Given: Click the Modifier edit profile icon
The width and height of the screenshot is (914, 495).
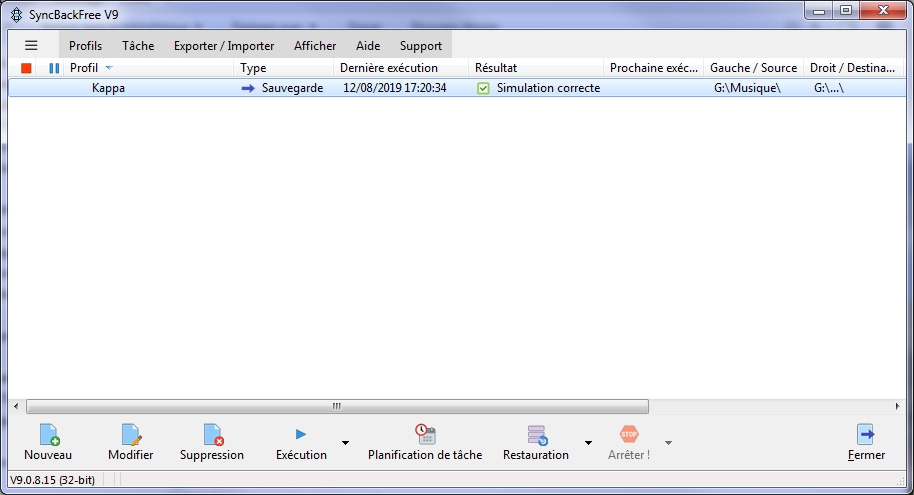Looking at the screenshot, I should click(x=131, y=434).
